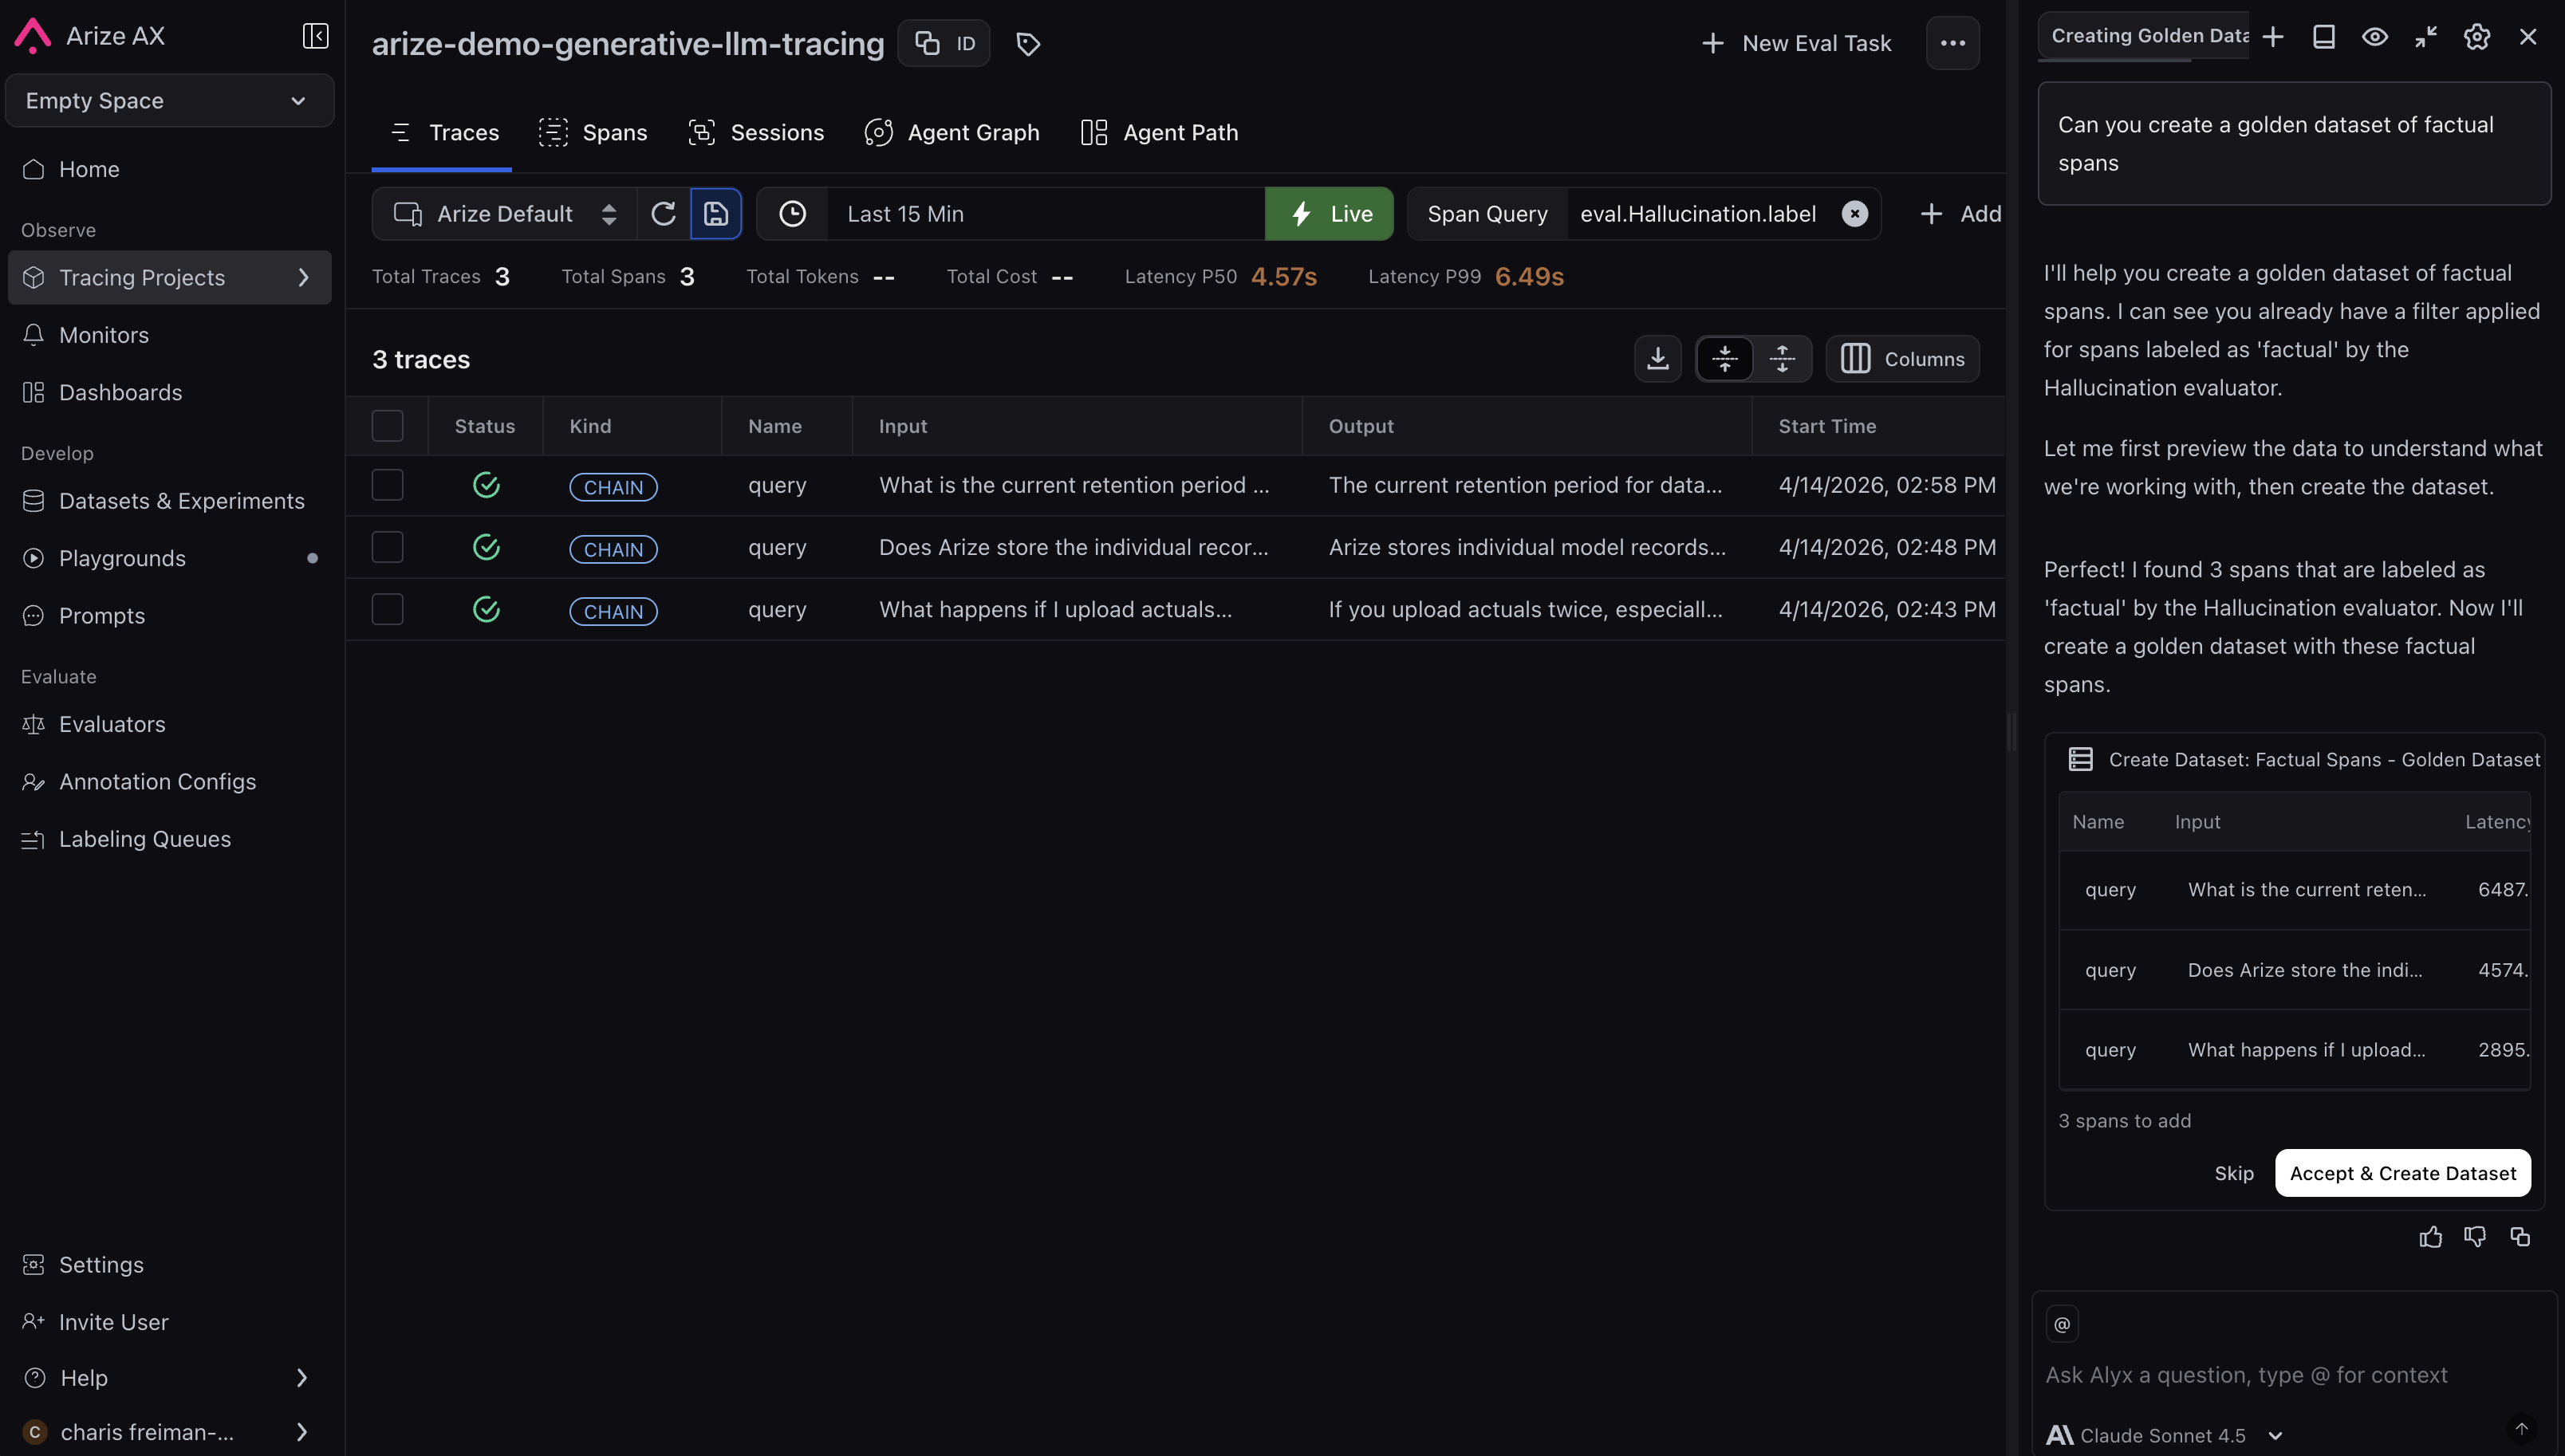Clear the eval.Hallucination.label span query
The image size is (2565, 1456).
pos(1855,213)
